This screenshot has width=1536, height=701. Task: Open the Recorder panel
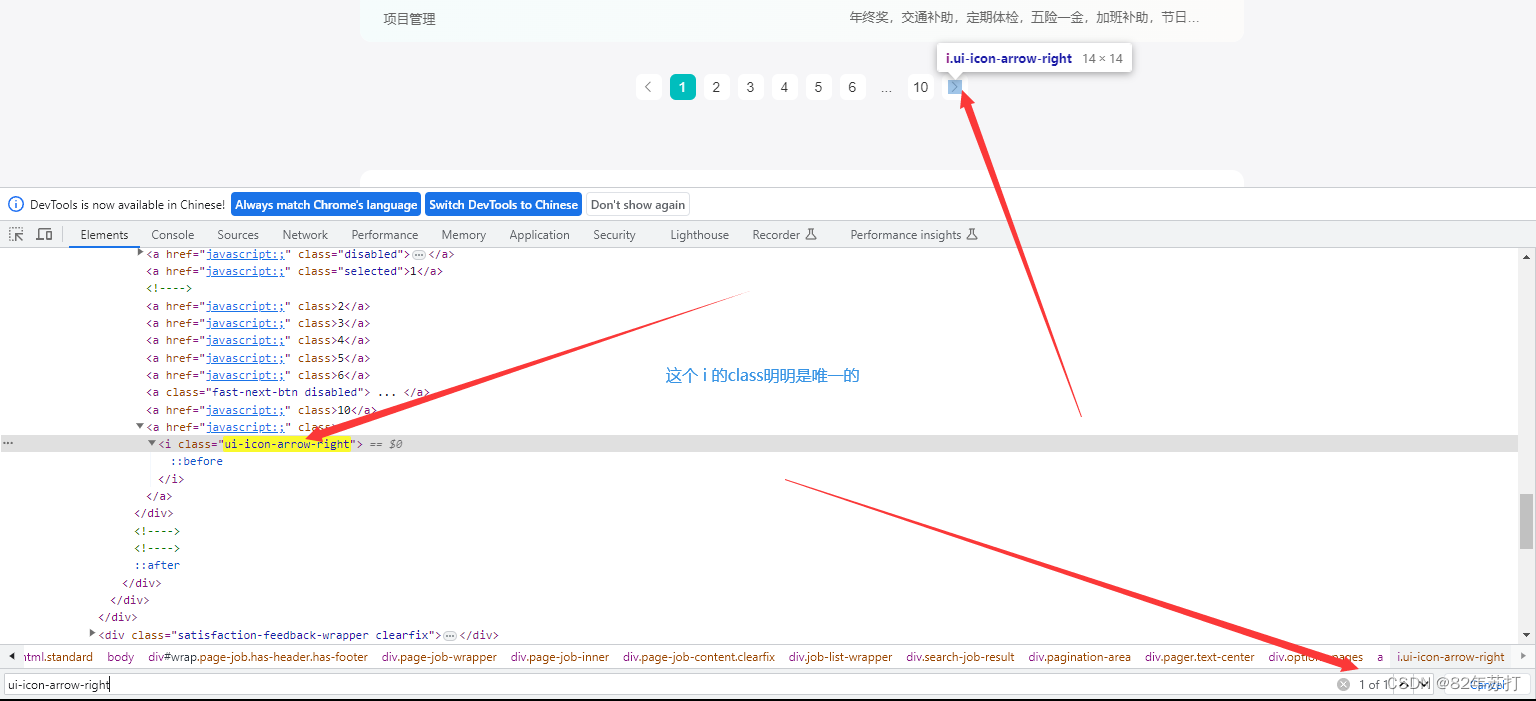(778, 234)
